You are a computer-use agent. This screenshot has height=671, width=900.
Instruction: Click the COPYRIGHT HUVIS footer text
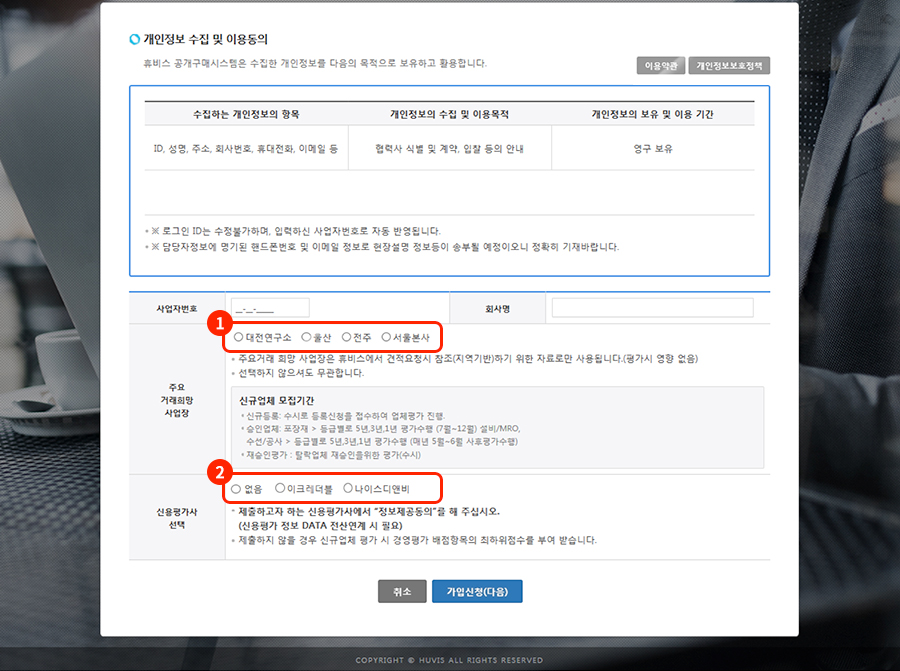[449, 660]
